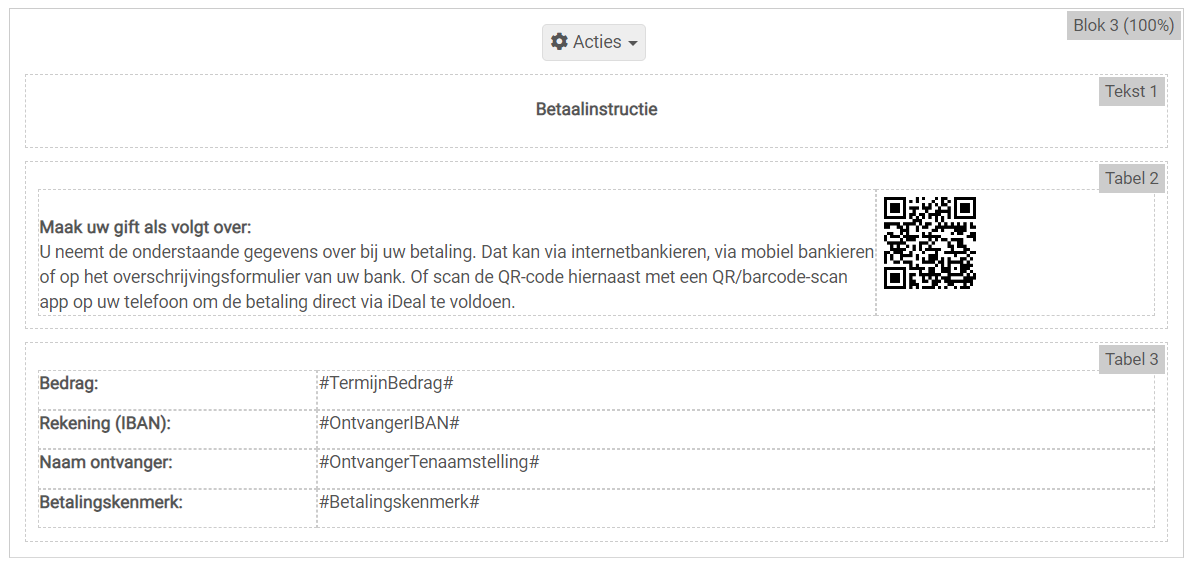Click the Betaalinstructie heading text
This screenshot has height=567, width=1191.
click(x=596, y=109)
